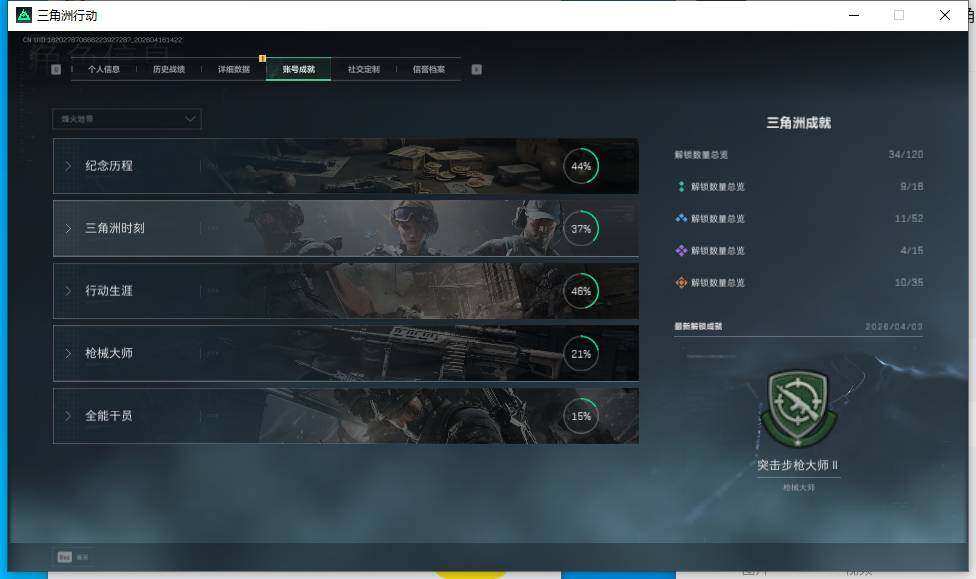Click the 46% progress ring
976x579 pixels.
(581, 291)
